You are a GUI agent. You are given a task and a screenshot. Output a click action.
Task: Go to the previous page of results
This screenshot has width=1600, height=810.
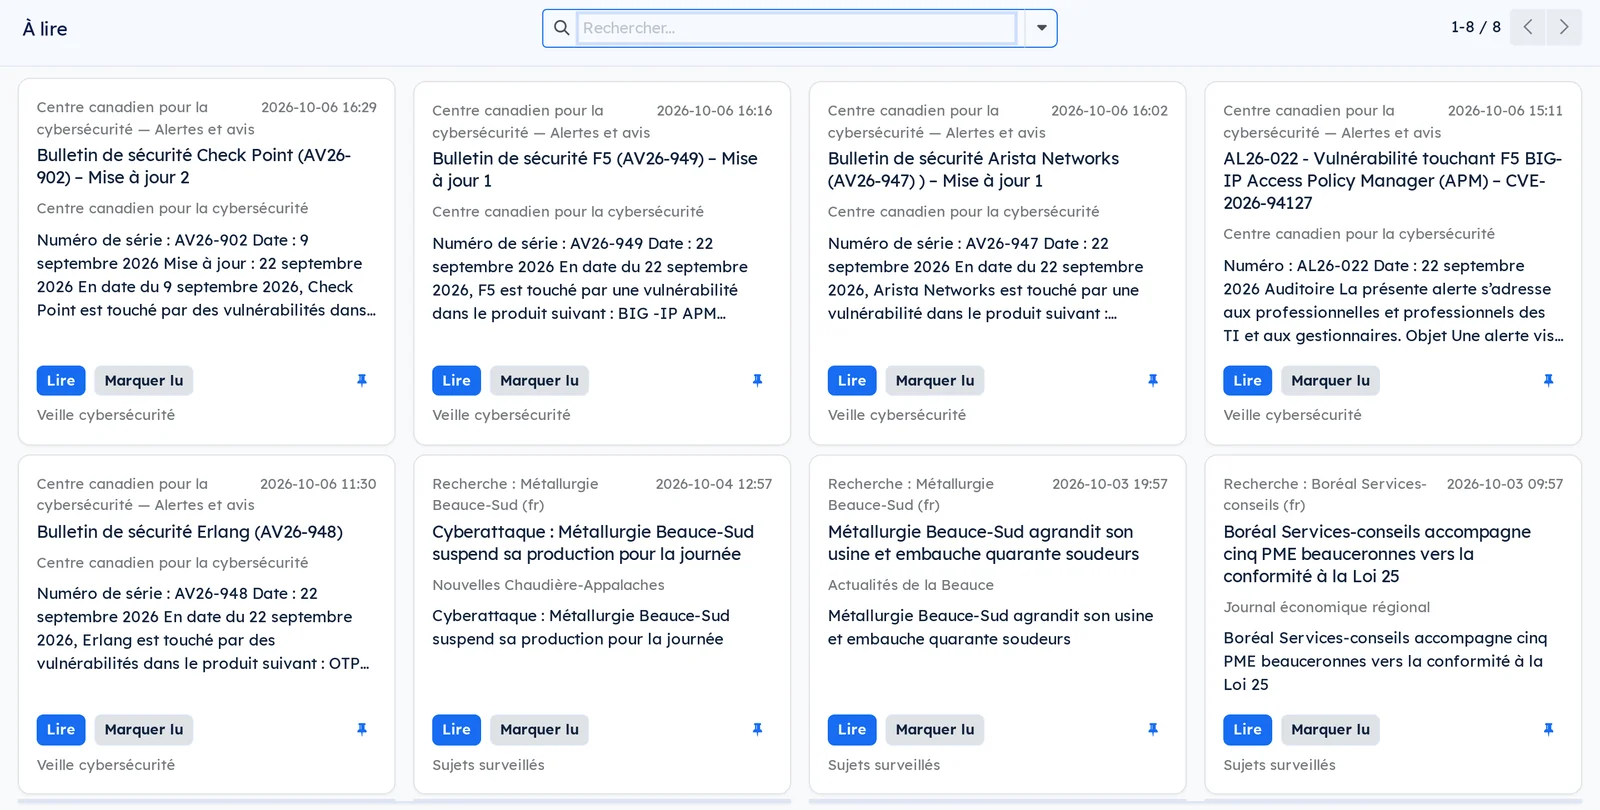(1528, 28)
